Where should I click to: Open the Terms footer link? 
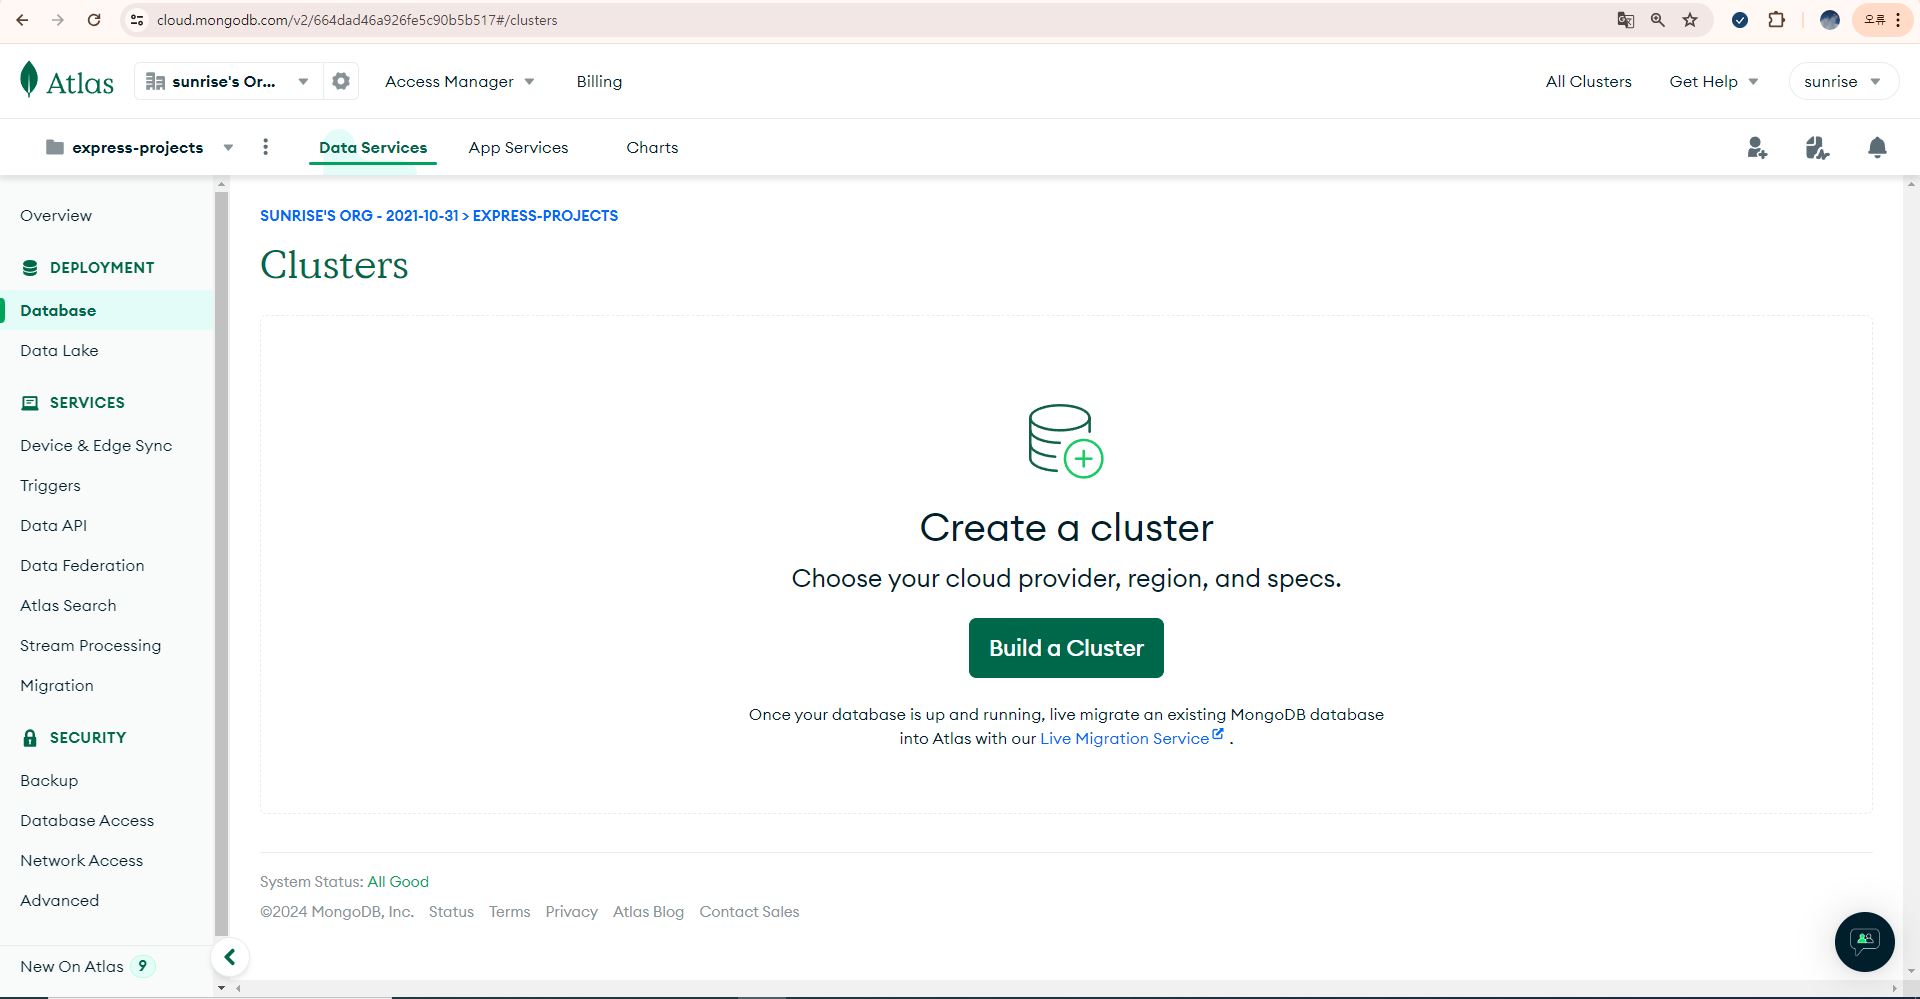(x=509, y=911)
